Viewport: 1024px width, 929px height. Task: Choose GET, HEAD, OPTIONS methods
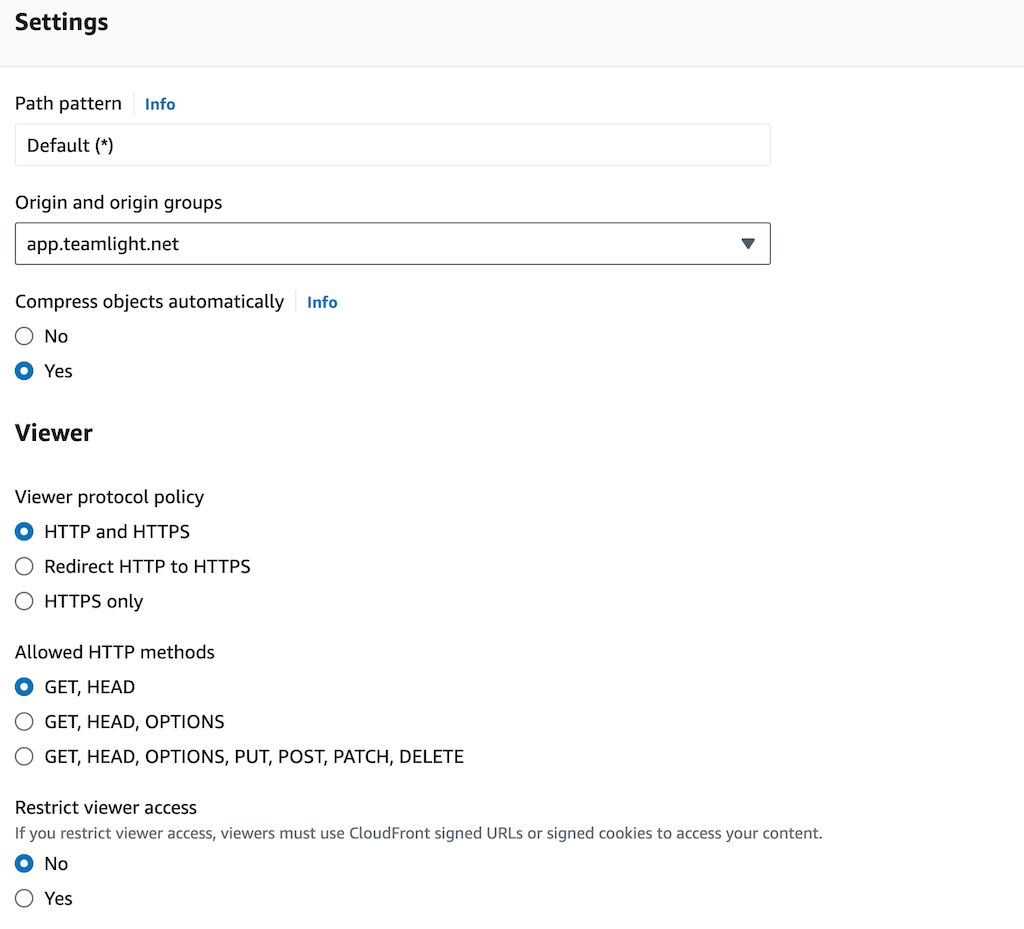coord(25,721)
